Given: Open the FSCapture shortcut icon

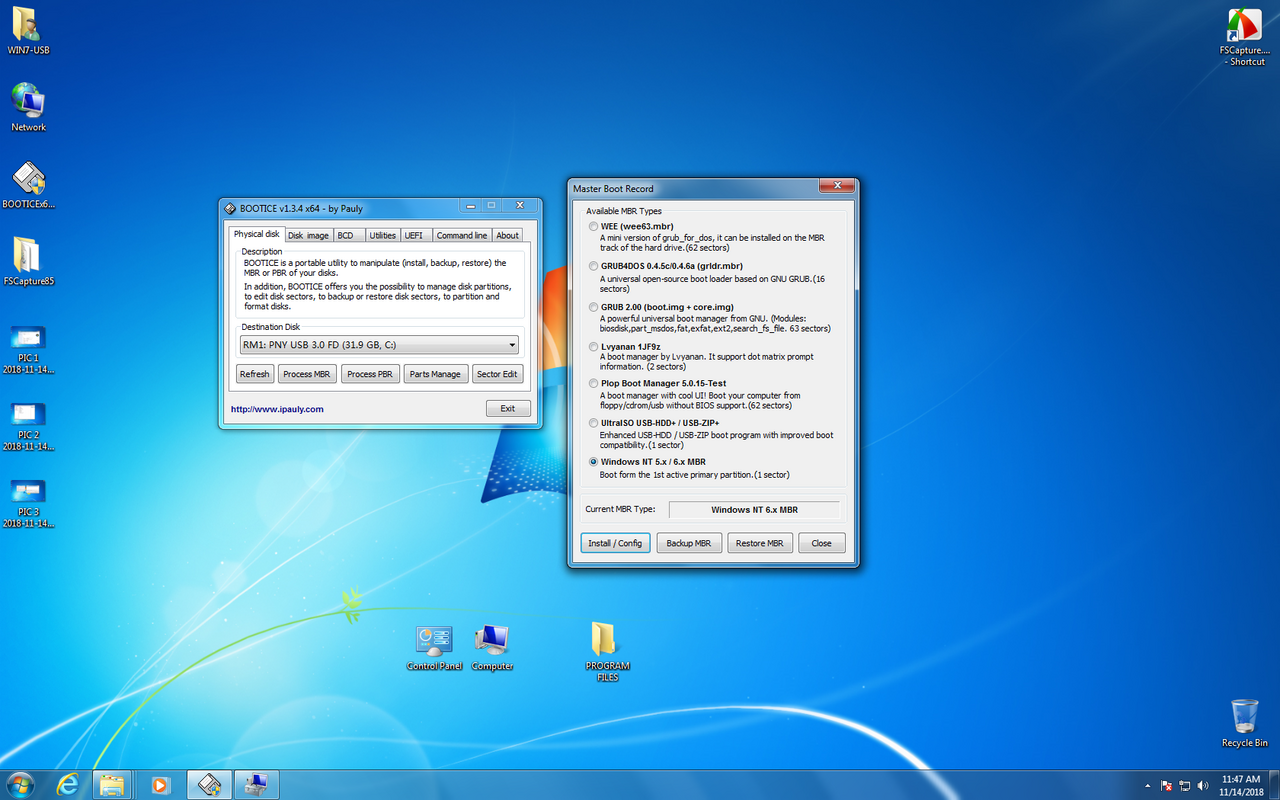Looking at the screenshot, I should [x=1243, y=38].
